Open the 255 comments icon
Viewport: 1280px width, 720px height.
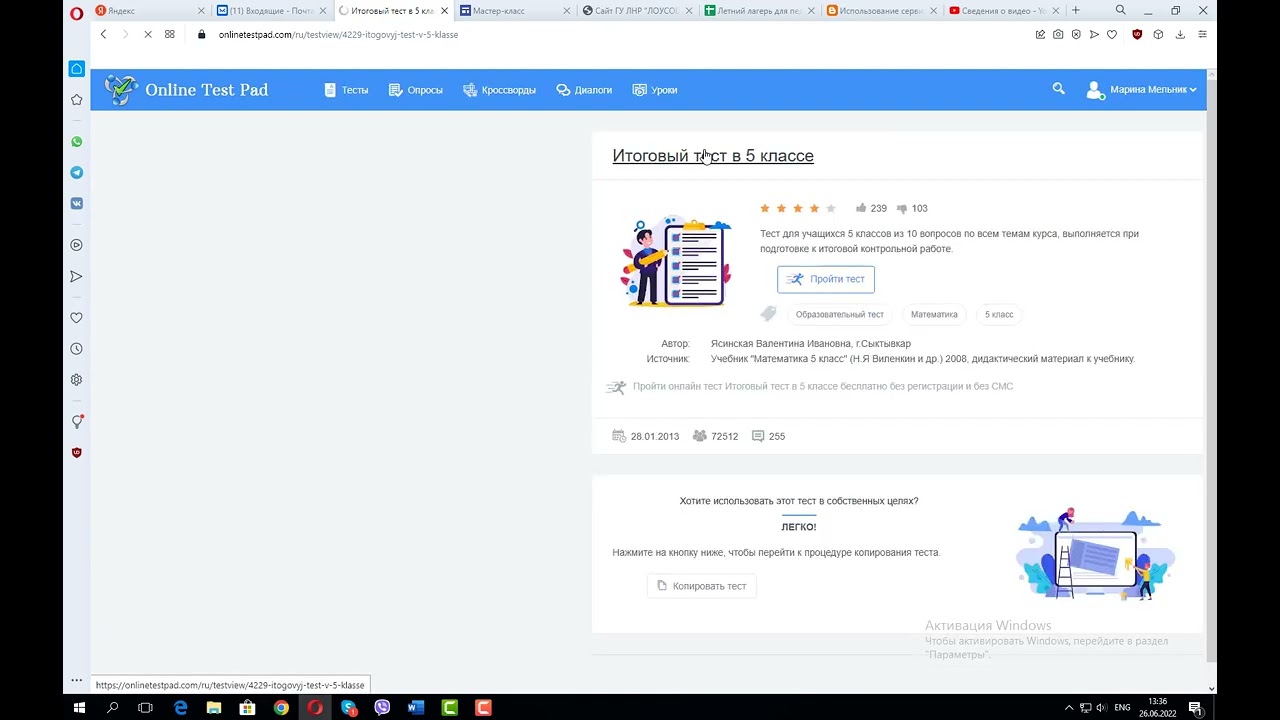pos(758,436)
